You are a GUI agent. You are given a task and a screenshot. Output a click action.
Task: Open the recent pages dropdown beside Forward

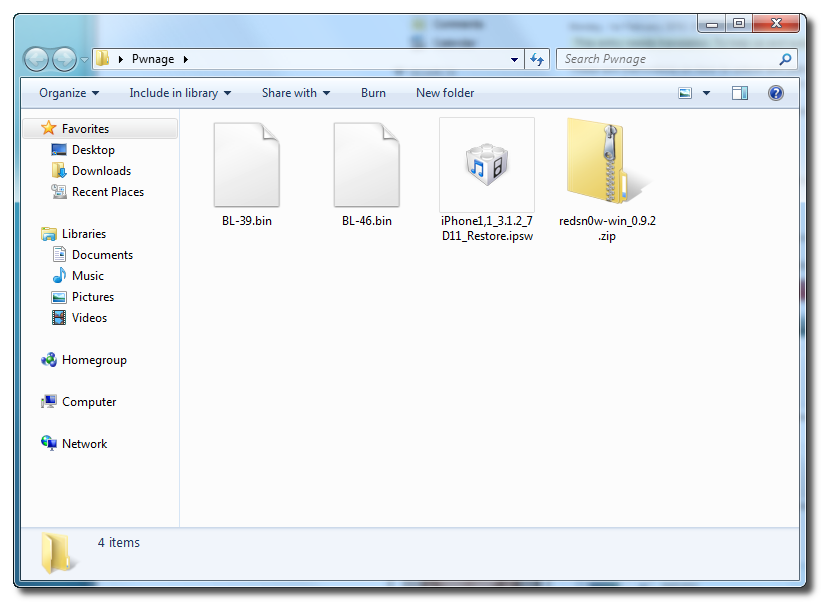(84, 60)
